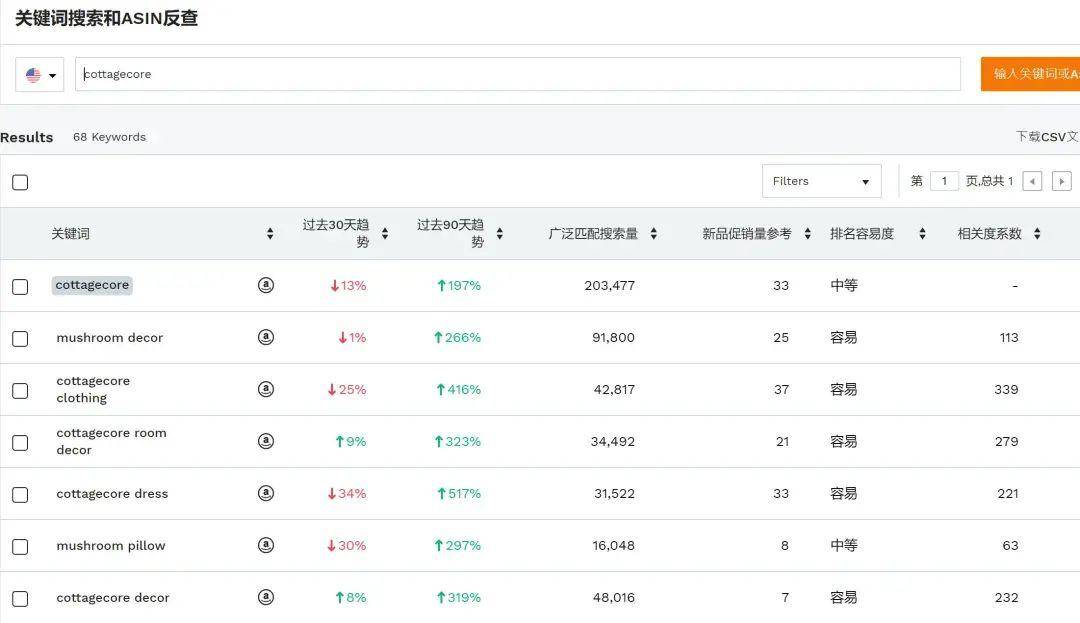Click Amazon icon for cottagecore clothing
The image size is (1080, 623).
click(x=265, y=389)
